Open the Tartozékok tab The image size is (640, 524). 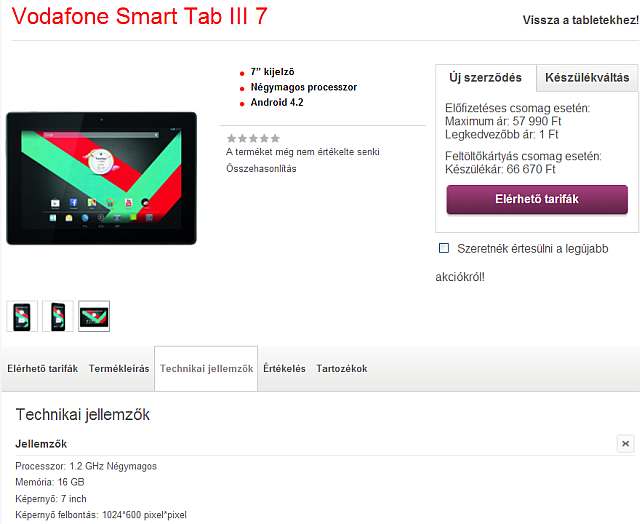click(342, 369)
